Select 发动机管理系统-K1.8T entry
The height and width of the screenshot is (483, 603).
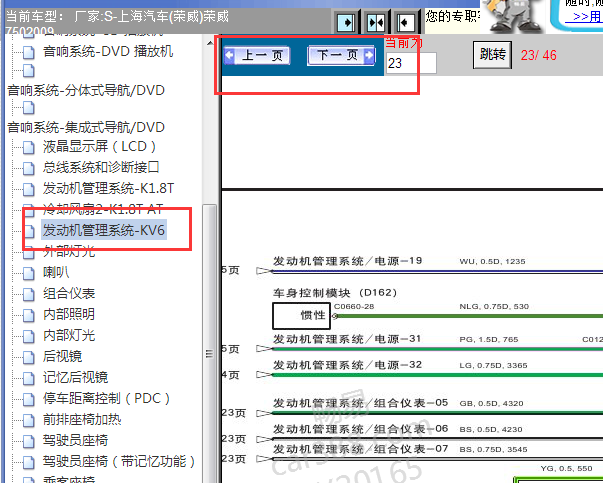(x=108, y=188)
